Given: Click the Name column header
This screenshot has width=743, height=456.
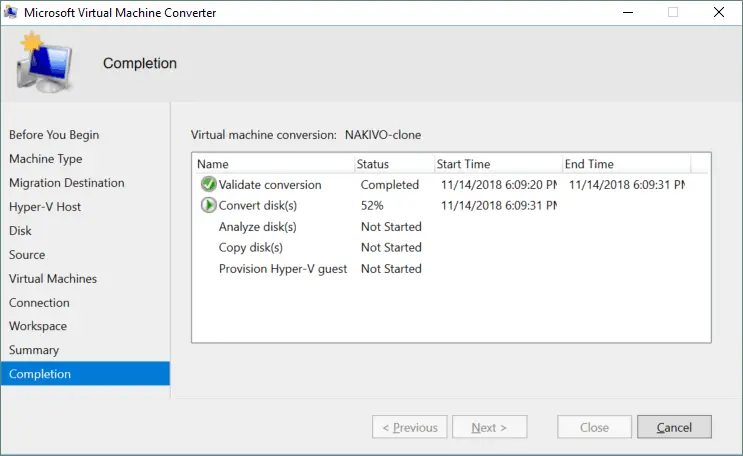Looking at the screenshot, I should 274,164.
